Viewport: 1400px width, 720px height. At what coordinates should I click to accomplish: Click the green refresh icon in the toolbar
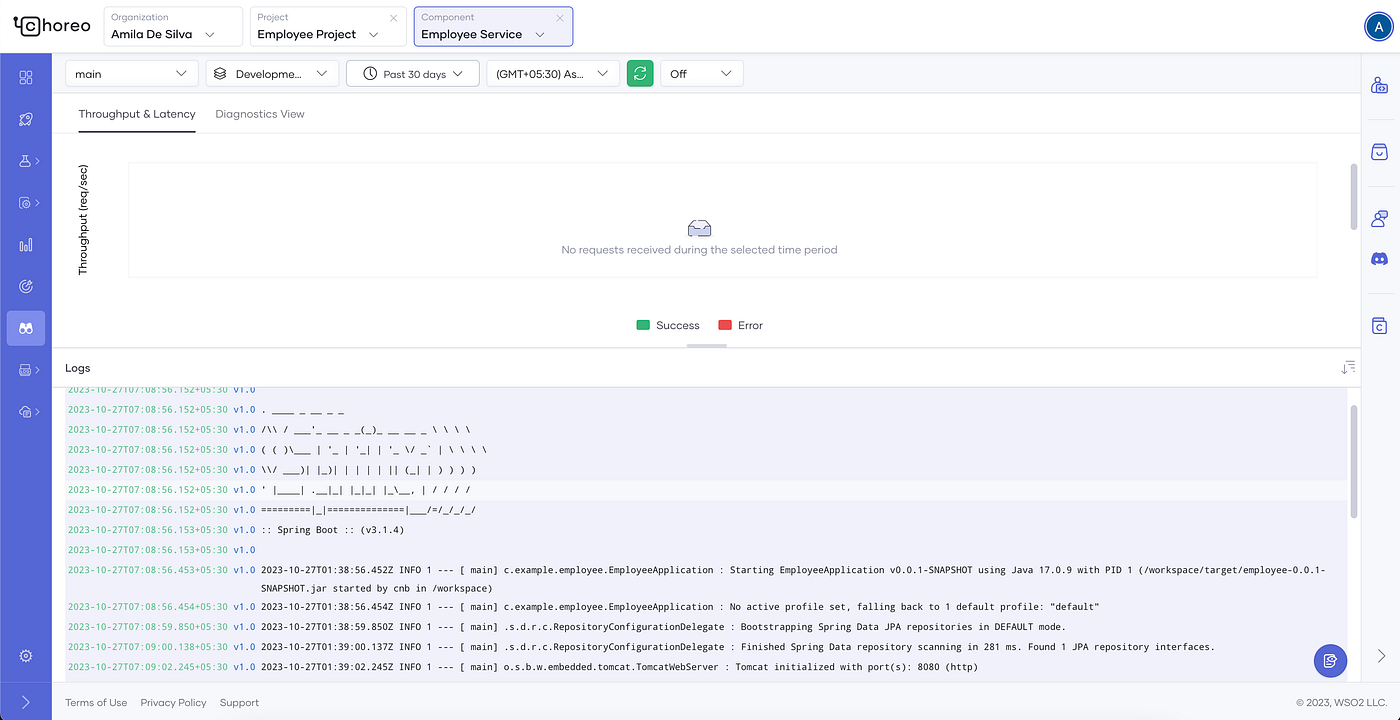640,73
